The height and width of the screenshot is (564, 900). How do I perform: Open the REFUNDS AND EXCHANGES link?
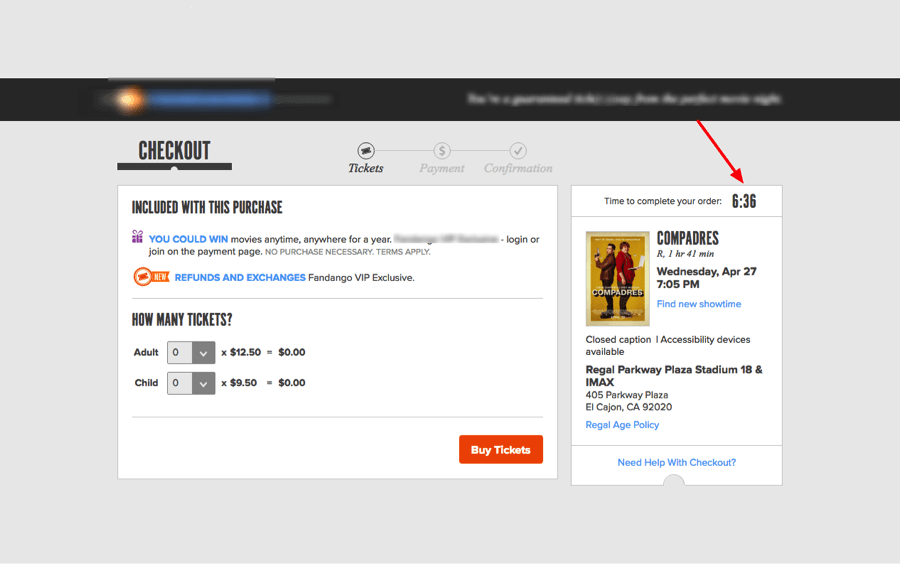point(240,278)
